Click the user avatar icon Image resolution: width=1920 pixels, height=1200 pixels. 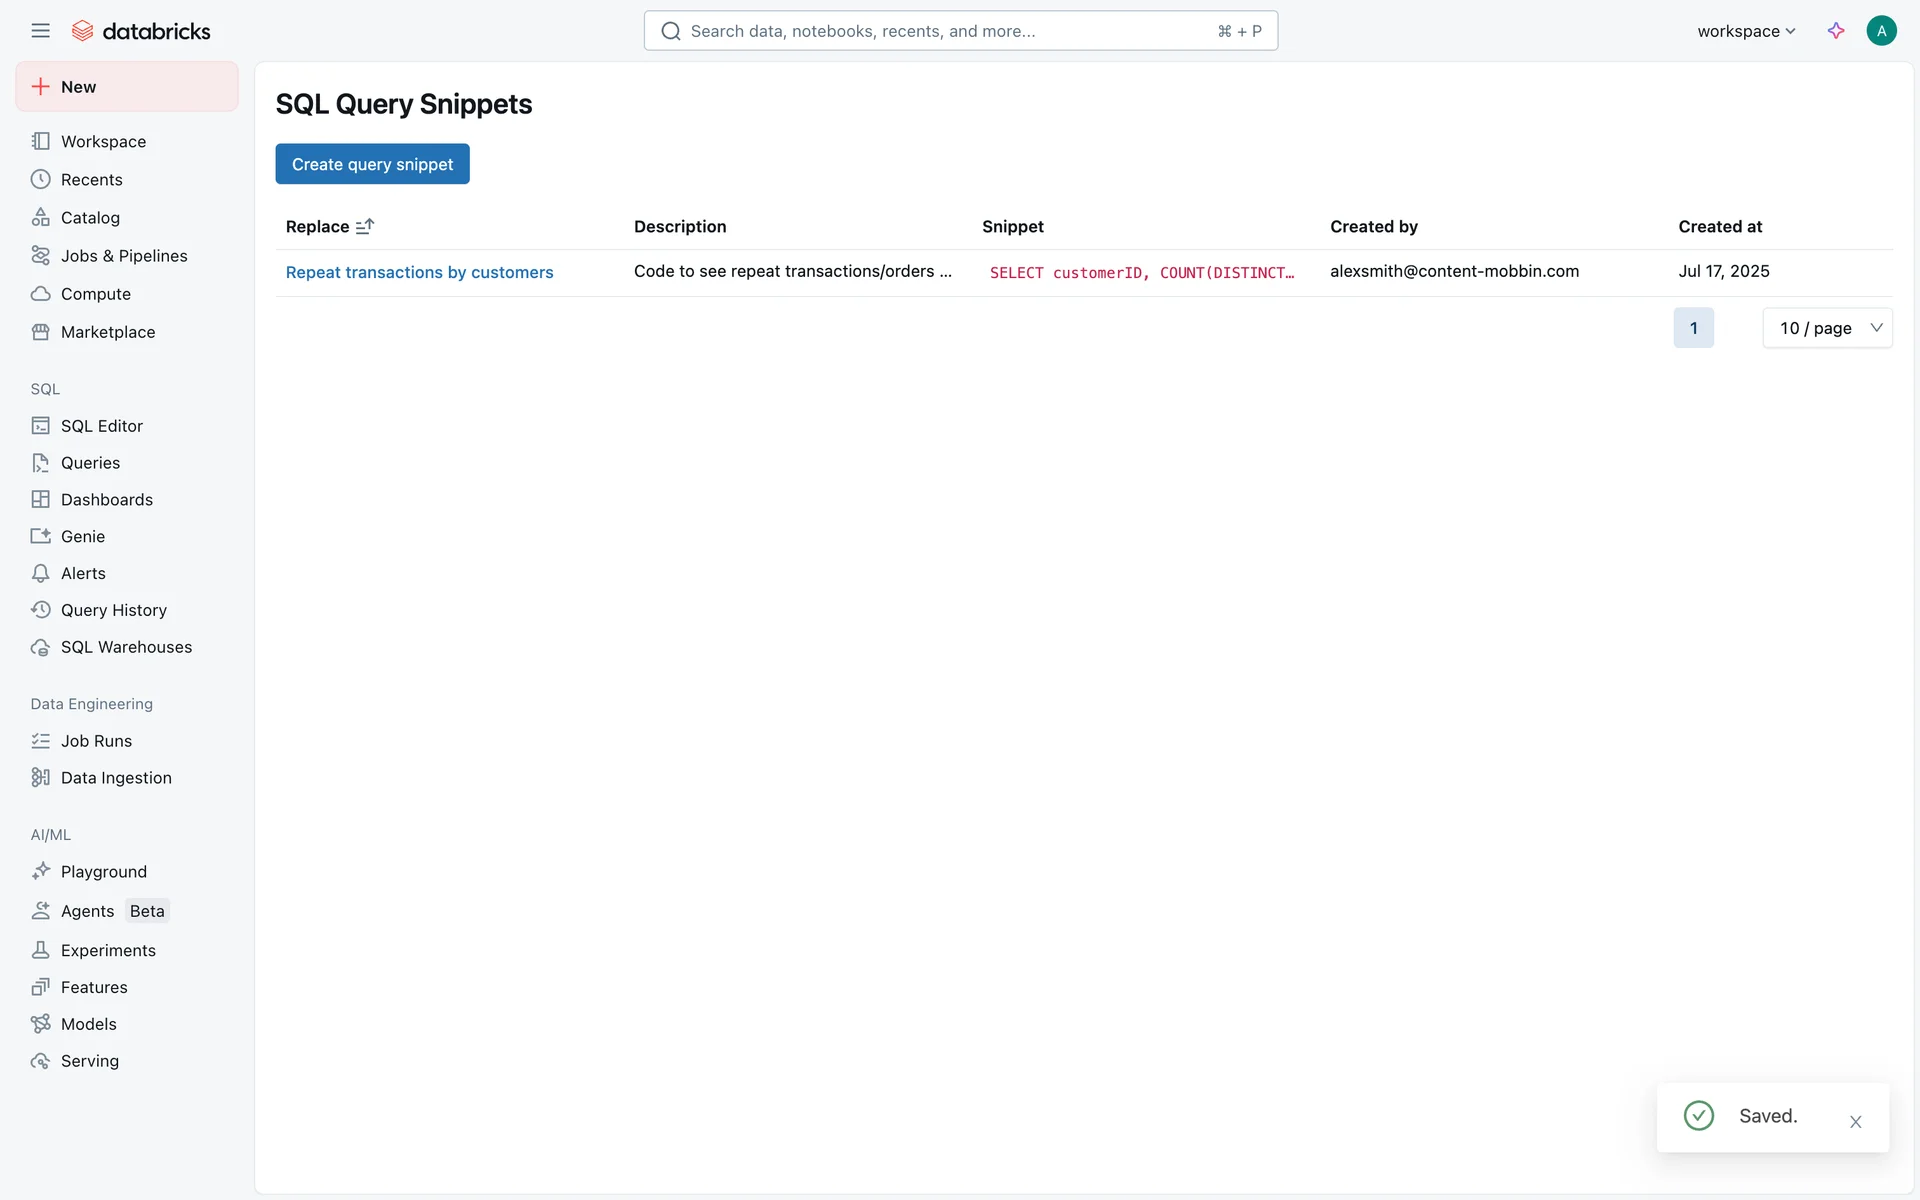tap(1881, 31)
